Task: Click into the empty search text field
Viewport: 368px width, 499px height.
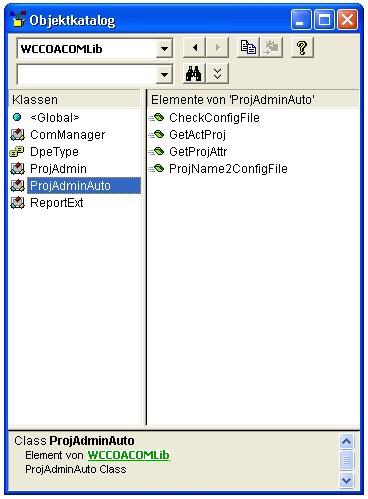Action: [87, 74]
